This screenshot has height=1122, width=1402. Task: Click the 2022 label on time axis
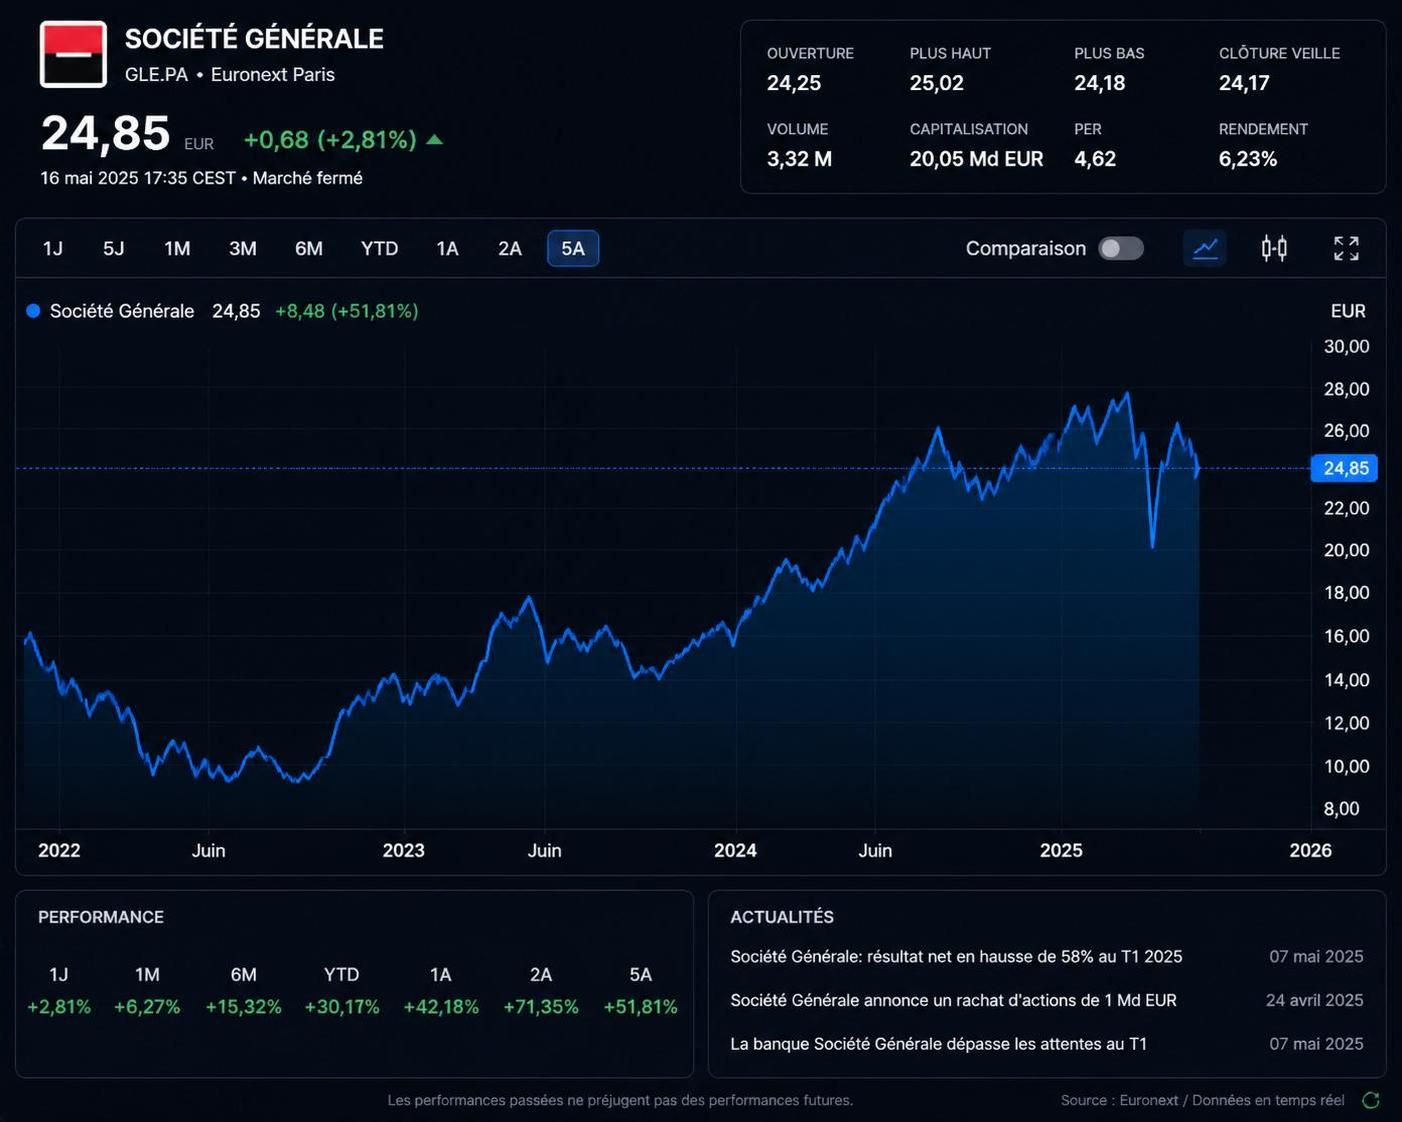tap(59, 850)
